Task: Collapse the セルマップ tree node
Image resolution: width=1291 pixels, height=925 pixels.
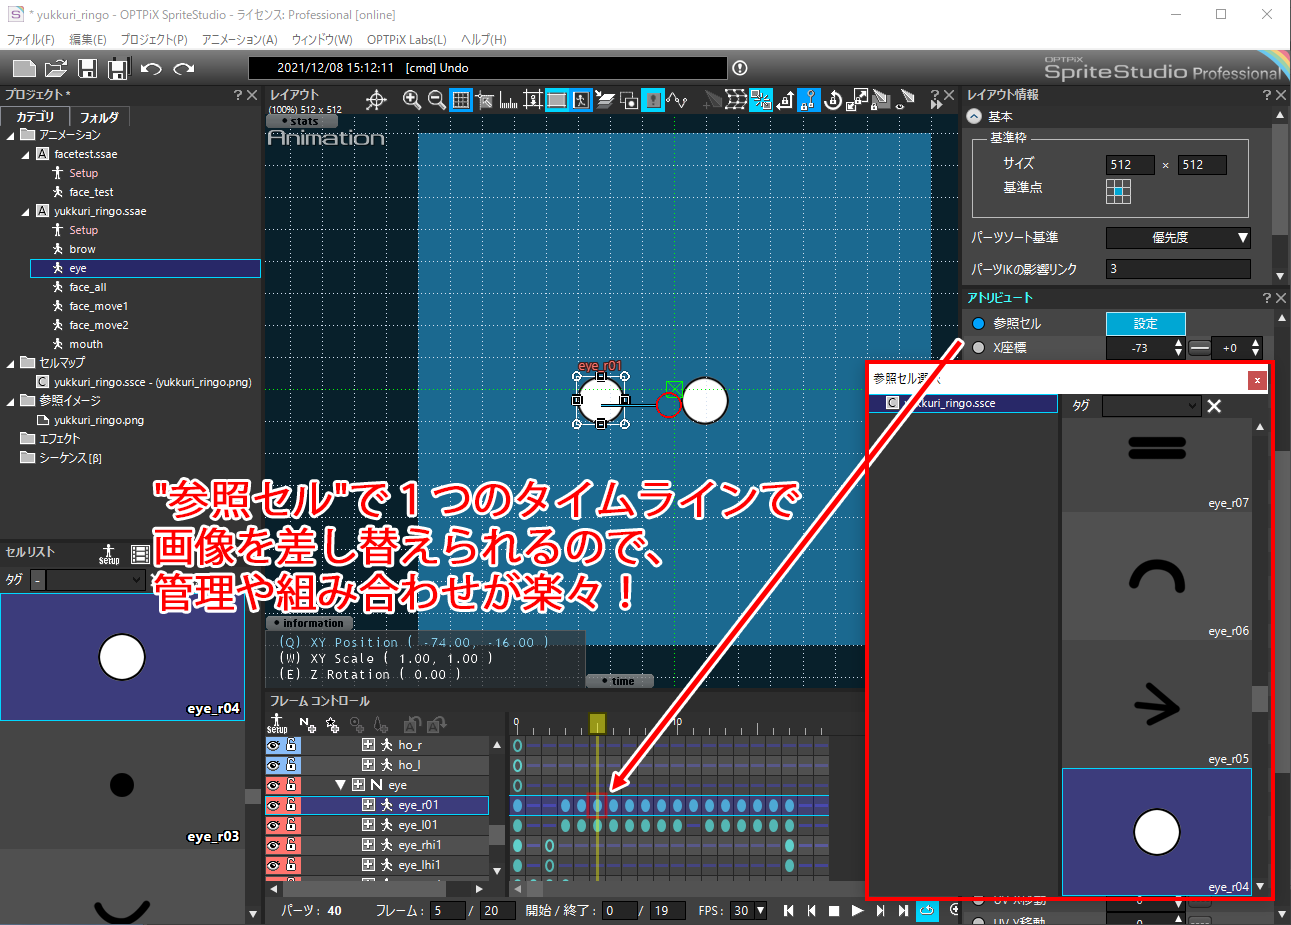Action: (11, 363)
